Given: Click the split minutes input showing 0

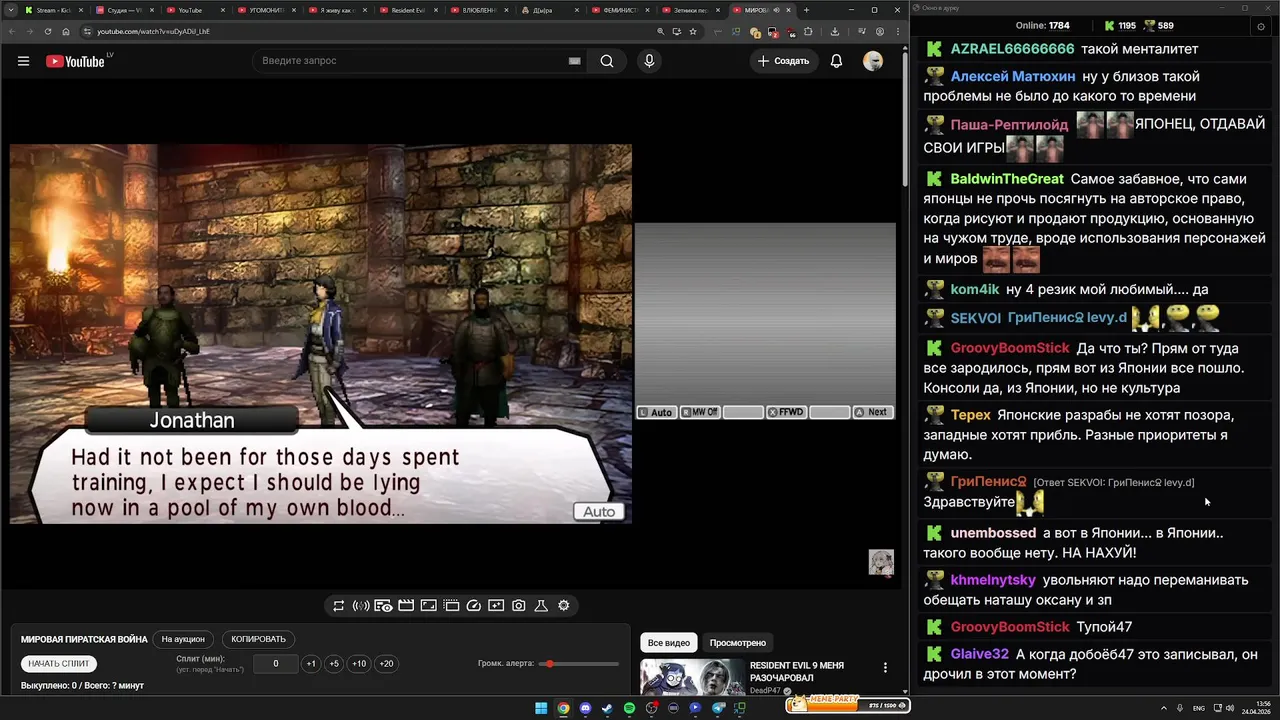Looking at the screenshot, I should coord(276,664).
